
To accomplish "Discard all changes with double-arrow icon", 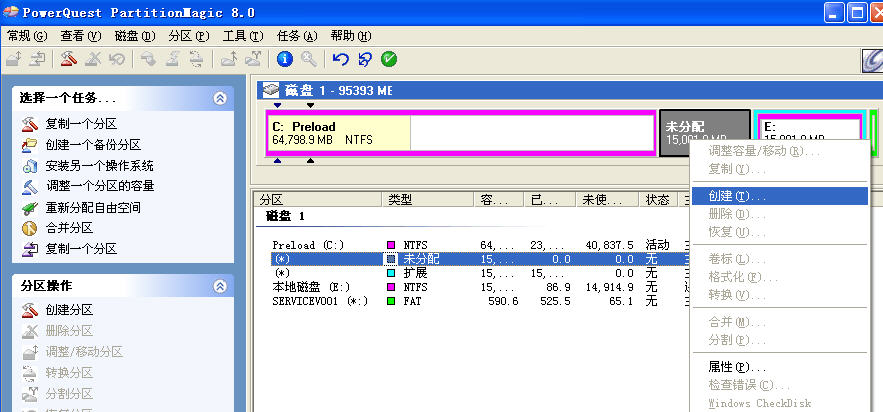I will pos(365,59).
